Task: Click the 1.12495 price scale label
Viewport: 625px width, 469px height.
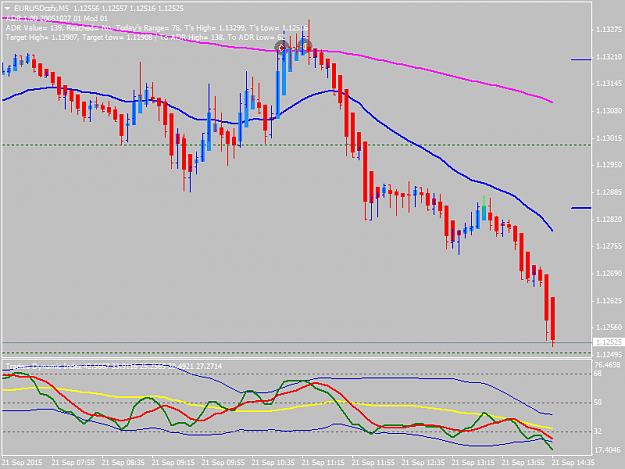Action: (609, 355)
